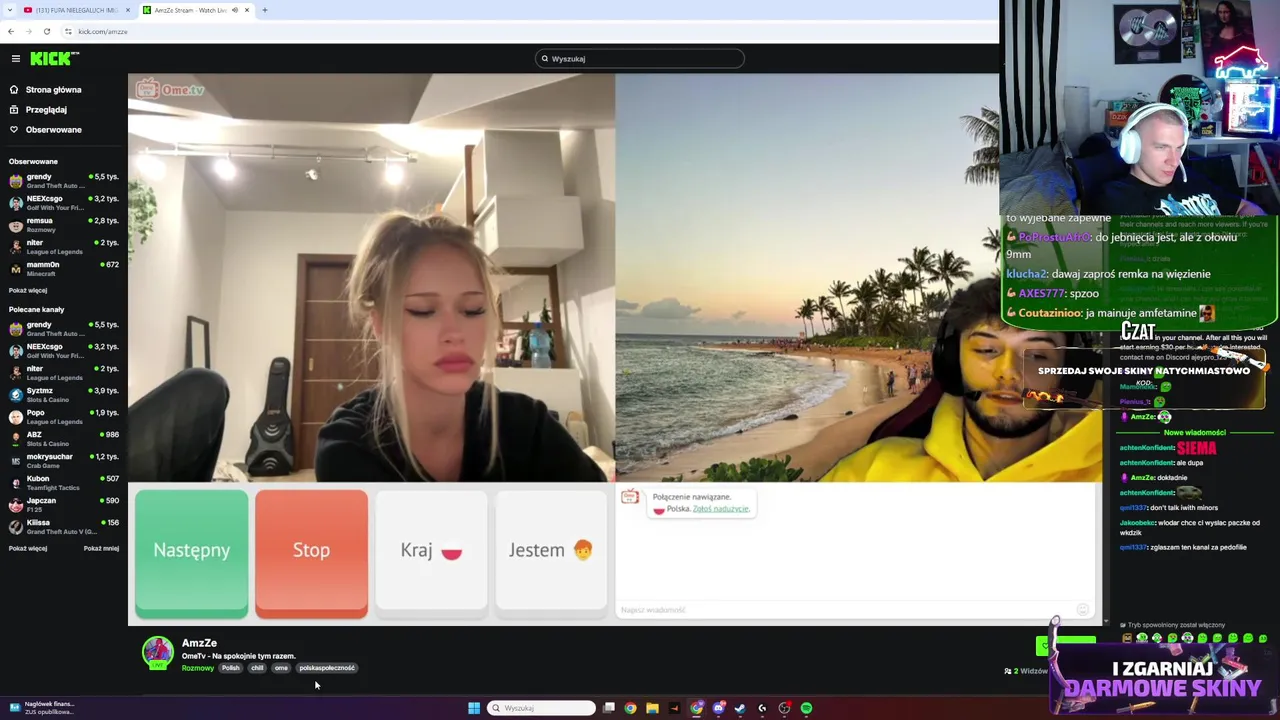Open Kilissa channel in recommended list

[x=62, y=527]
